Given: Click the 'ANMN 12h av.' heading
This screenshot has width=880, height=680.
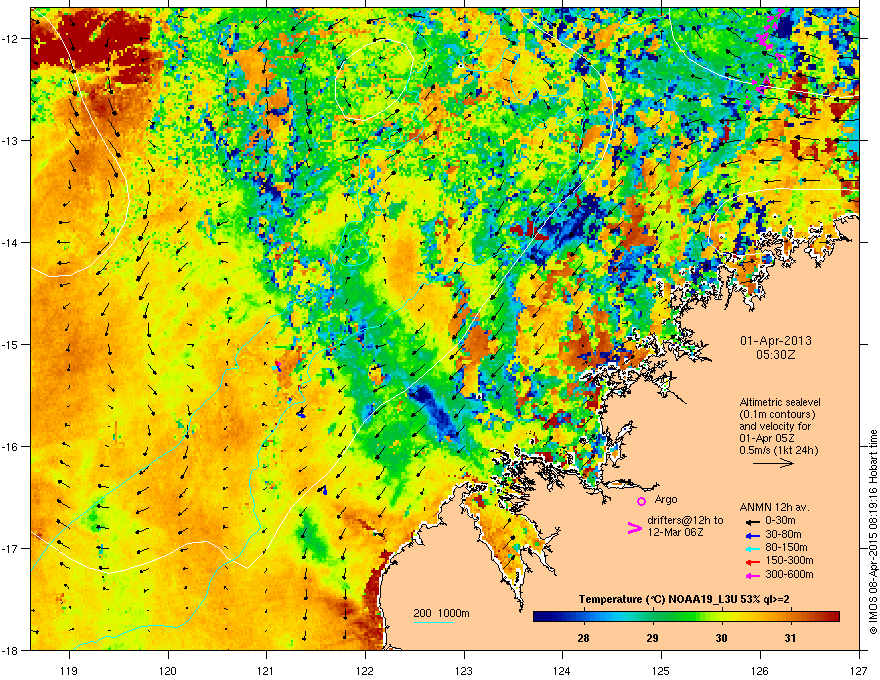Looking at the screenshot, I should 774,507.
